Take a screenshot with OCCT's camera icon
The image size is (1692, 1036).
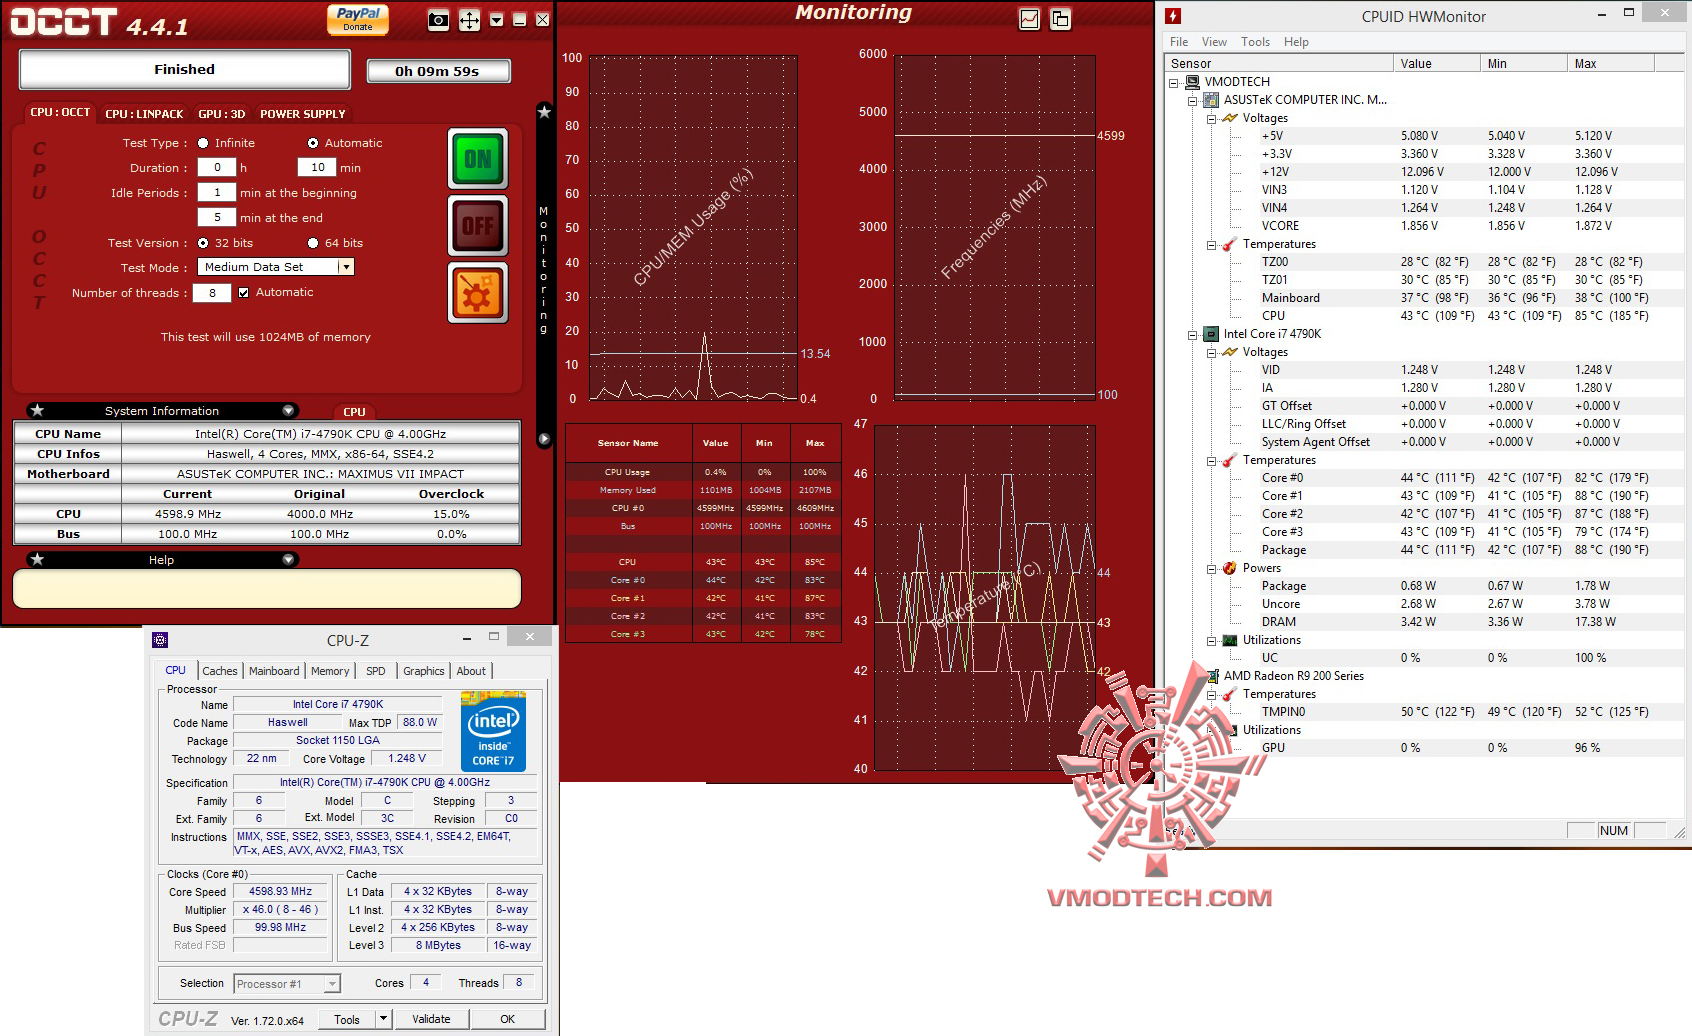click(438, 20)
